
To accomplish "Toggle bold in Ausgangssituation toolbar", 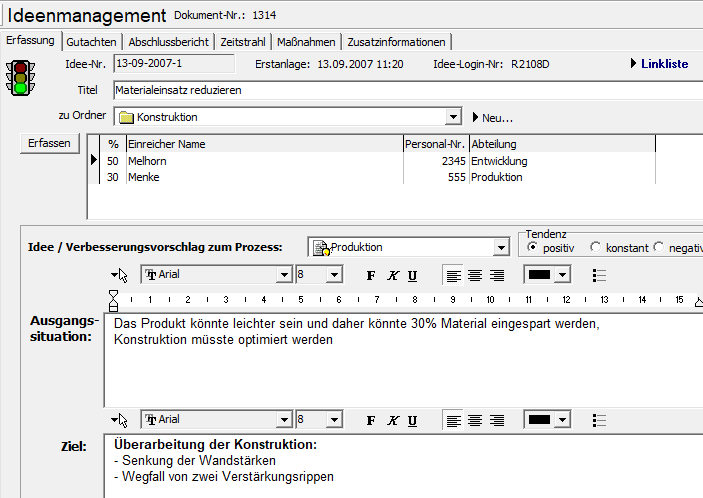I will click(371, 275).
